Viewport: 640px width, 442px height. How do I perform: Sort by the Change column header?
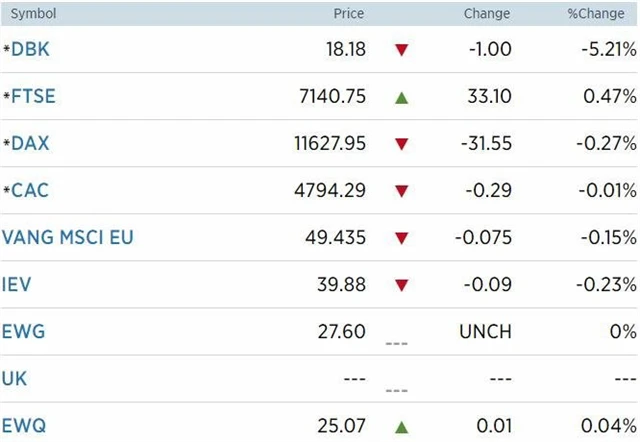(x=487, y=14)
